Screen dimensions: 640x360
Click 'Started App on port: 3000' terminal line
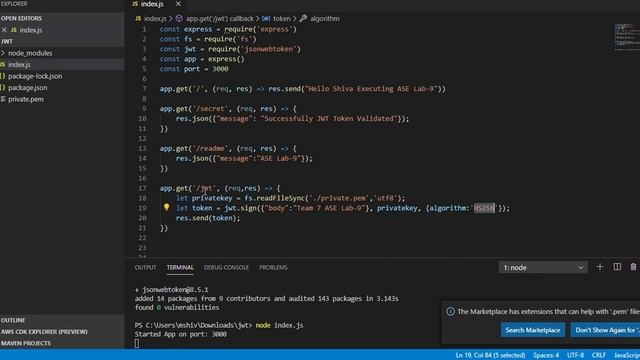[x=180, y=334]
